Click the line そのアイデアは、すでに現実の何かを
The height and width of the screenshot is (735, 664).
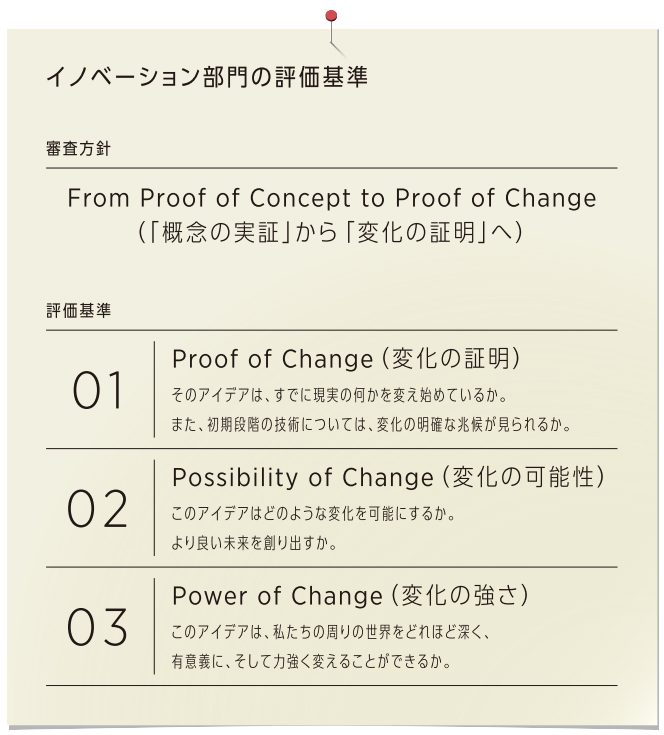pyautogui.click(x=340, y=395)
